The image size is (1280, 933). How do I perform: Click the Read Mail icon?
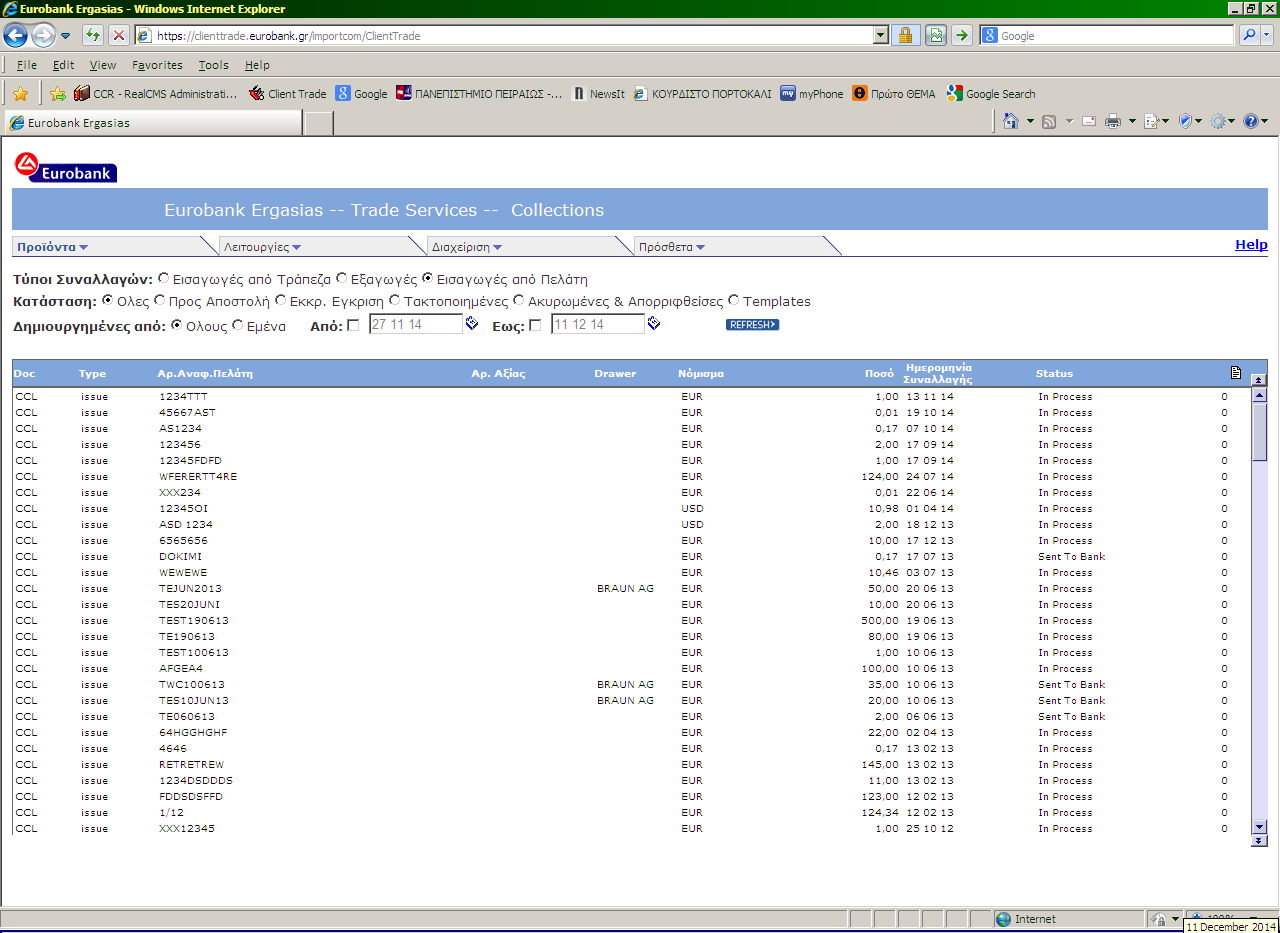point(1088,121)
